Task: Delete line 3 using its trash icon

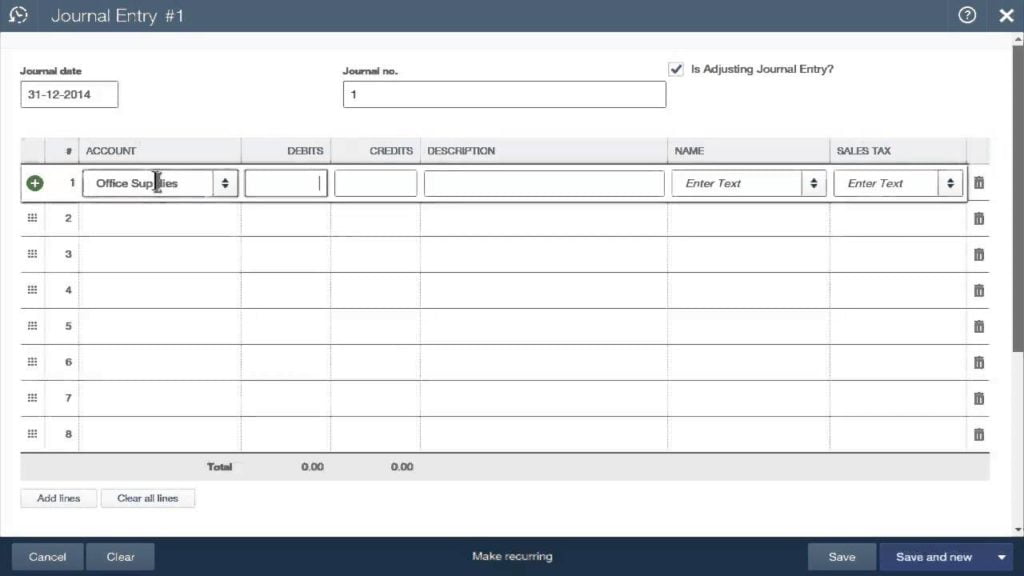Action: click(x=979, y=254)
